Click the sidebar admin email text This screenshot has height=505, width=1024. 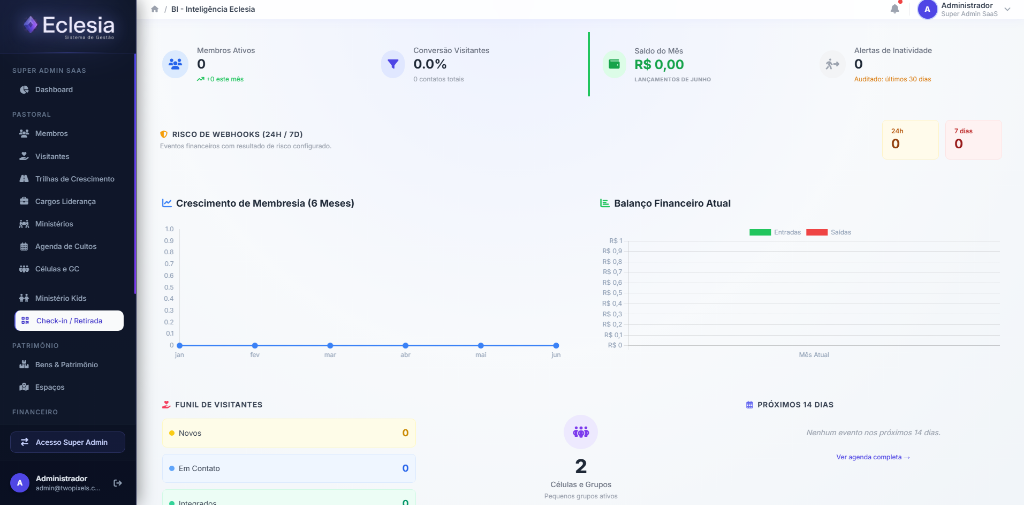tap(68, 488)
